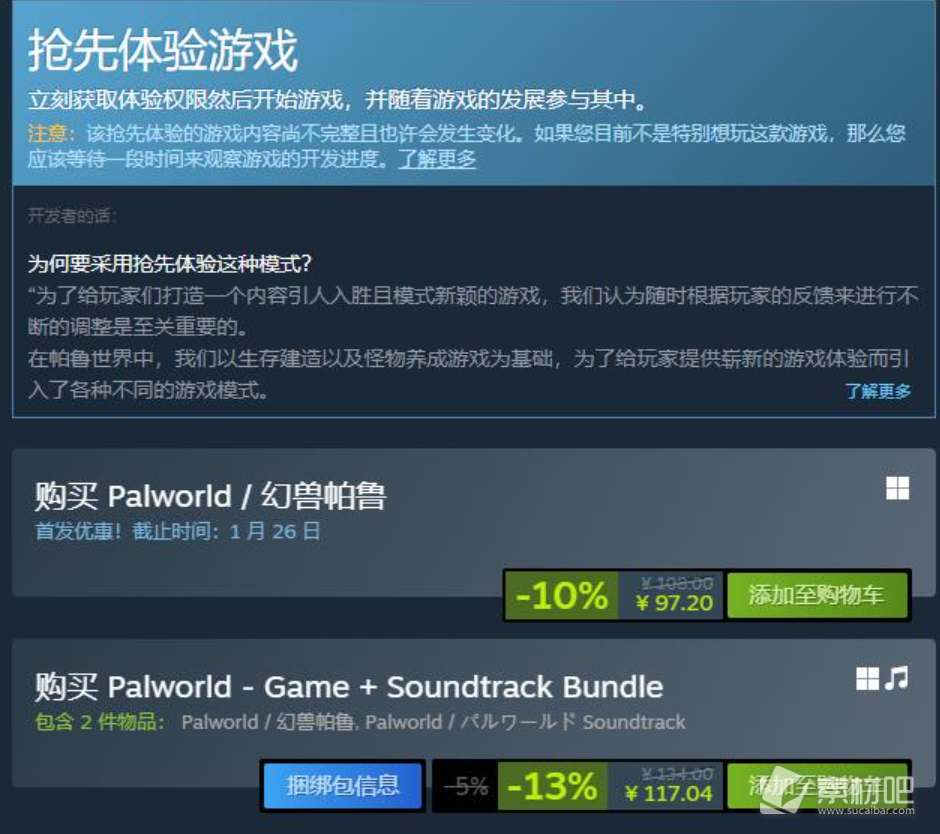
Task: Click Windows platform icon beside Palworld purchase
Action: coord(897,488)
